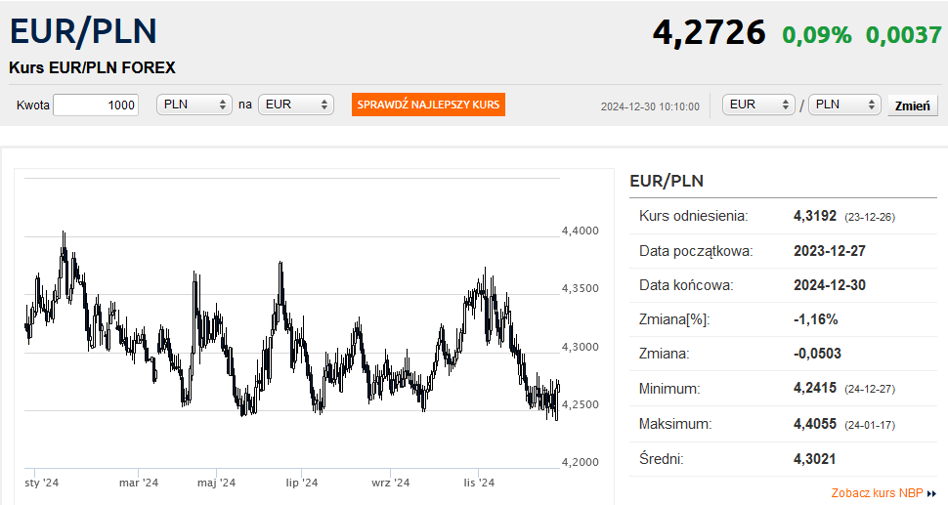This screenshot has width=948, height=505.
Task: Click the Kwota label
Action: [x=33, y=105]
